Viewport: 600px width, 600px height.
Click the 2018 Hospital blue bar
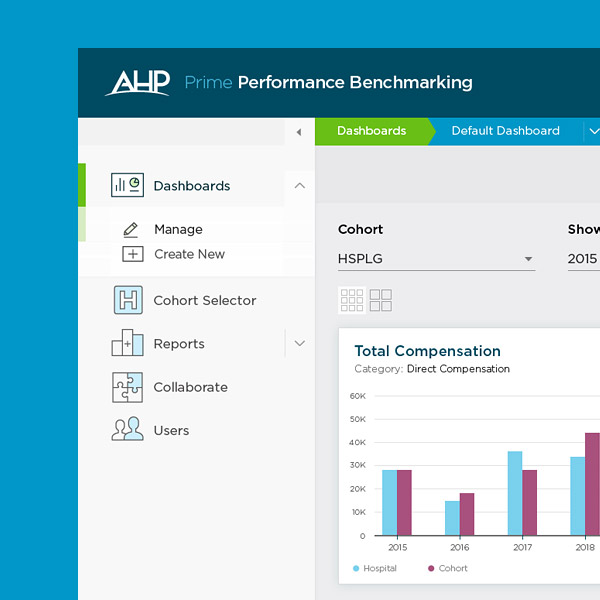578,496
